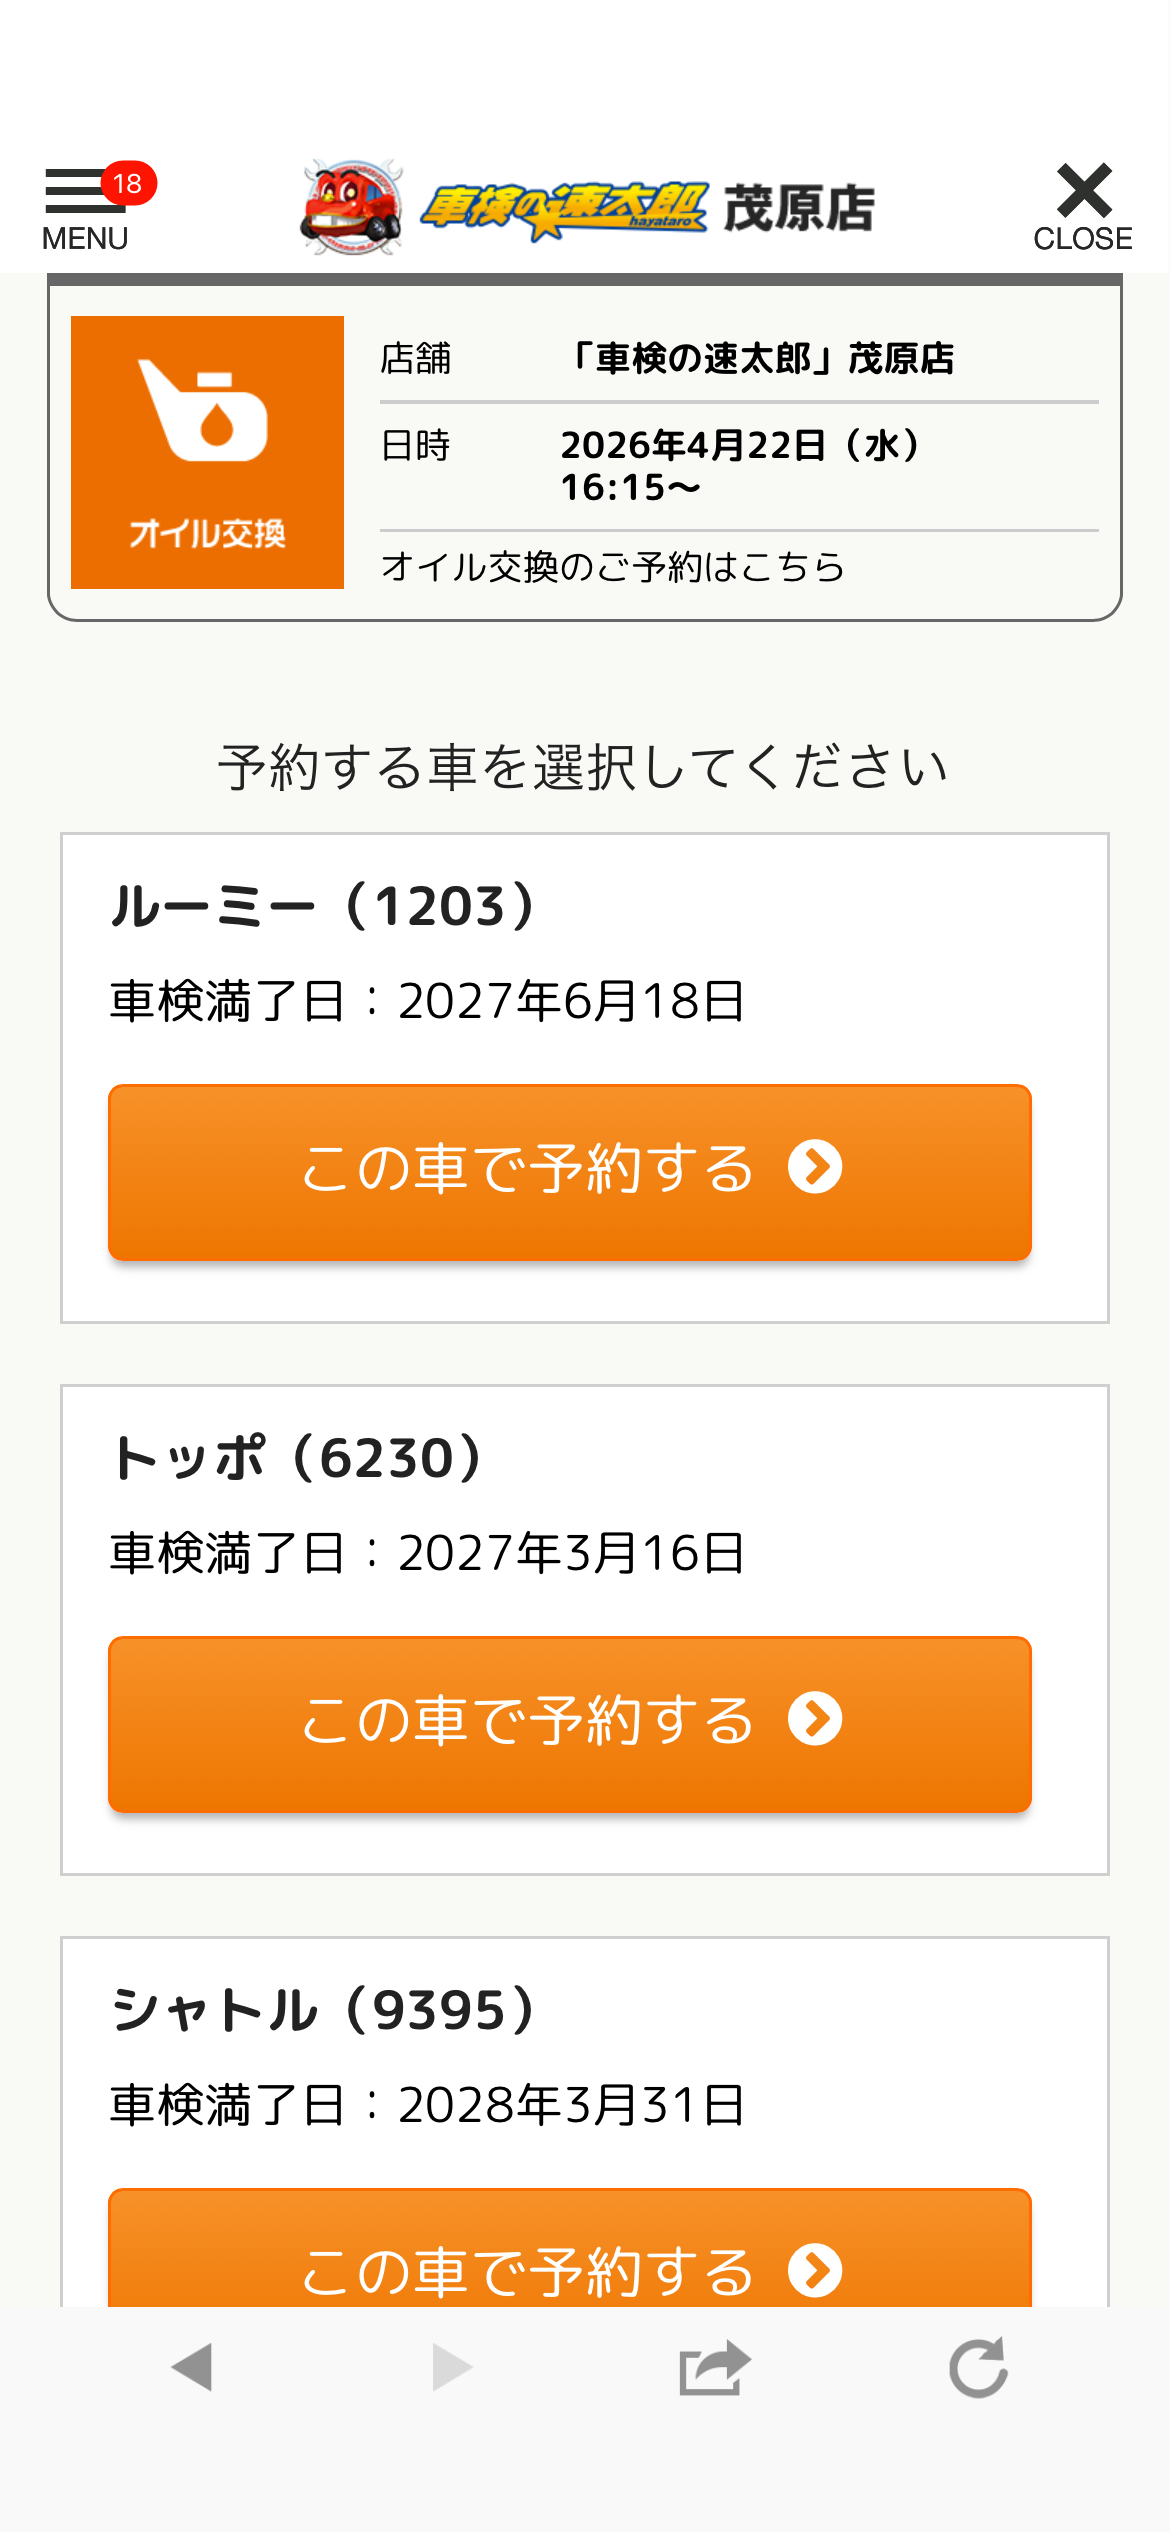Go back with the left arrow
The width and height of the screenshot is (1170, 2532).
192,2367
